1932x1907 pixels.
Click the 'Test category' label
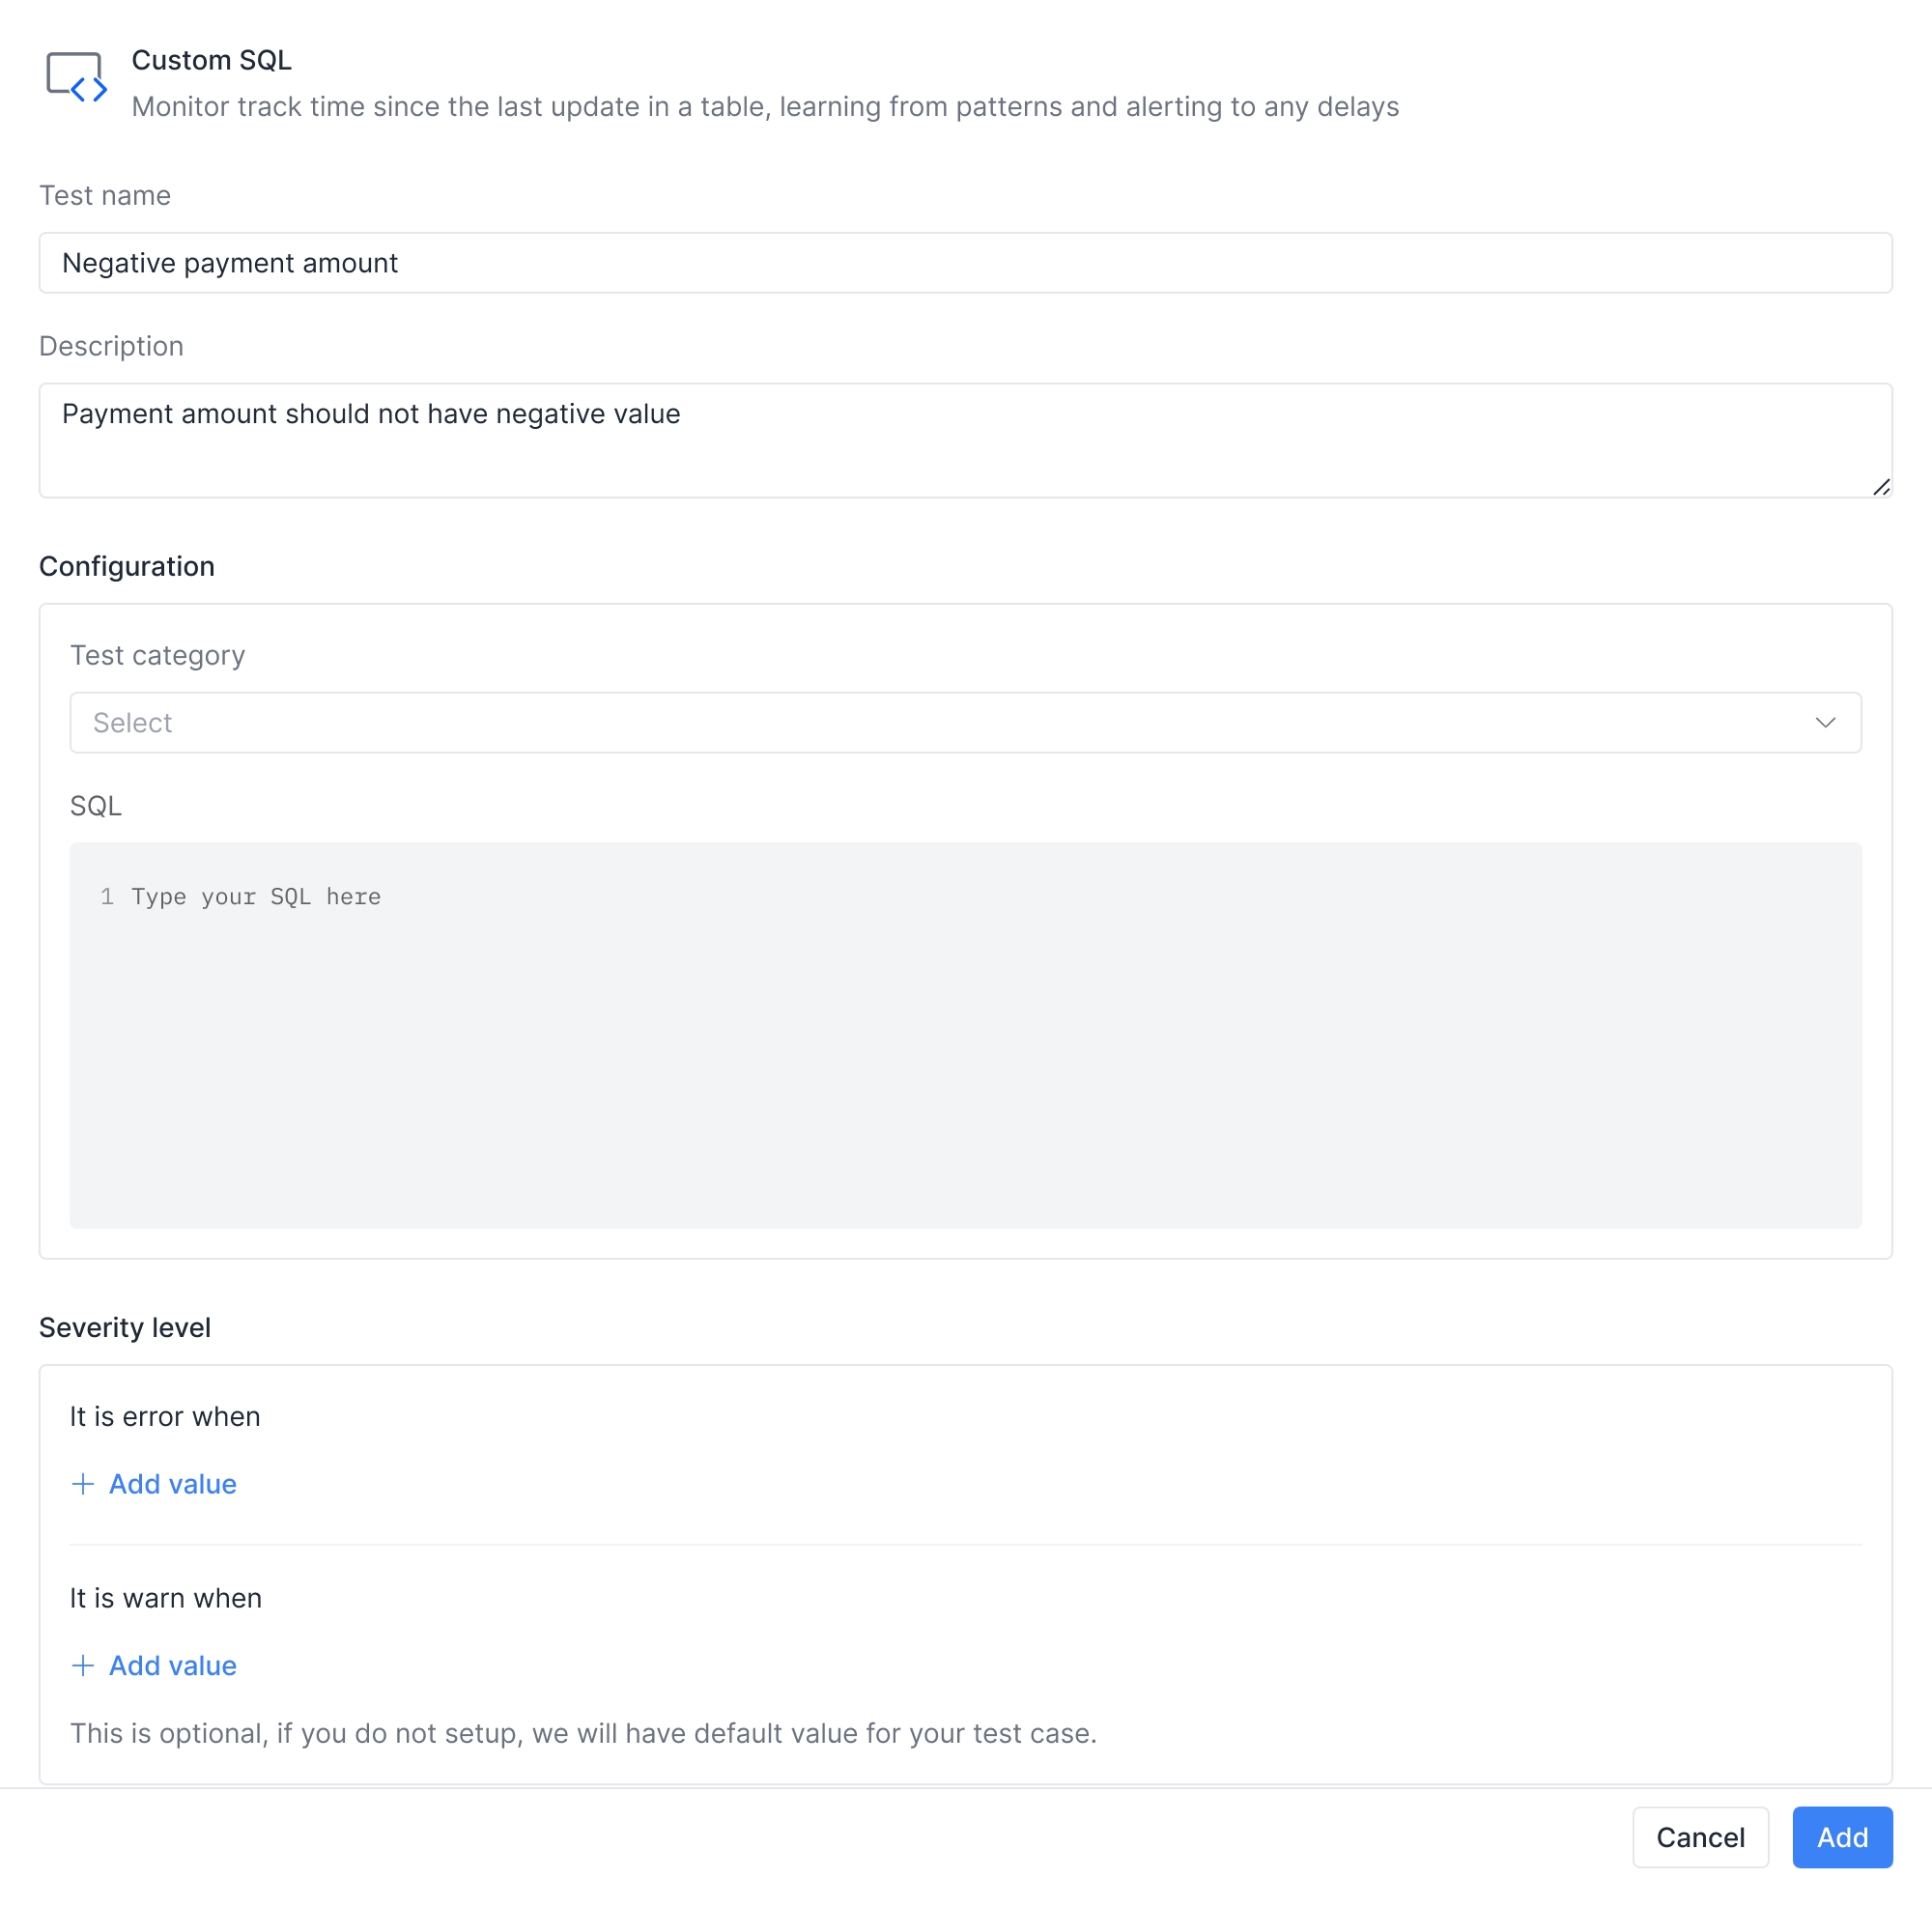tap(157, 655)
